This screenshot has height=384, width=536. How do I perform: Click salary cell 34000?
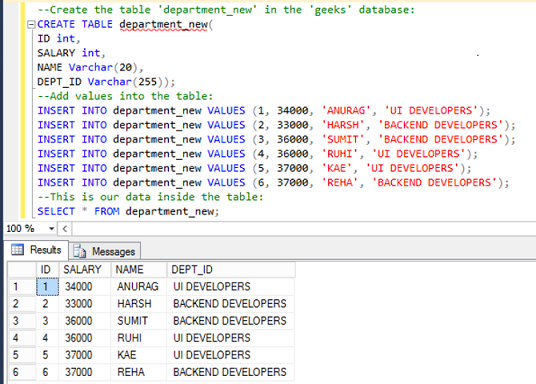point(85,287)
